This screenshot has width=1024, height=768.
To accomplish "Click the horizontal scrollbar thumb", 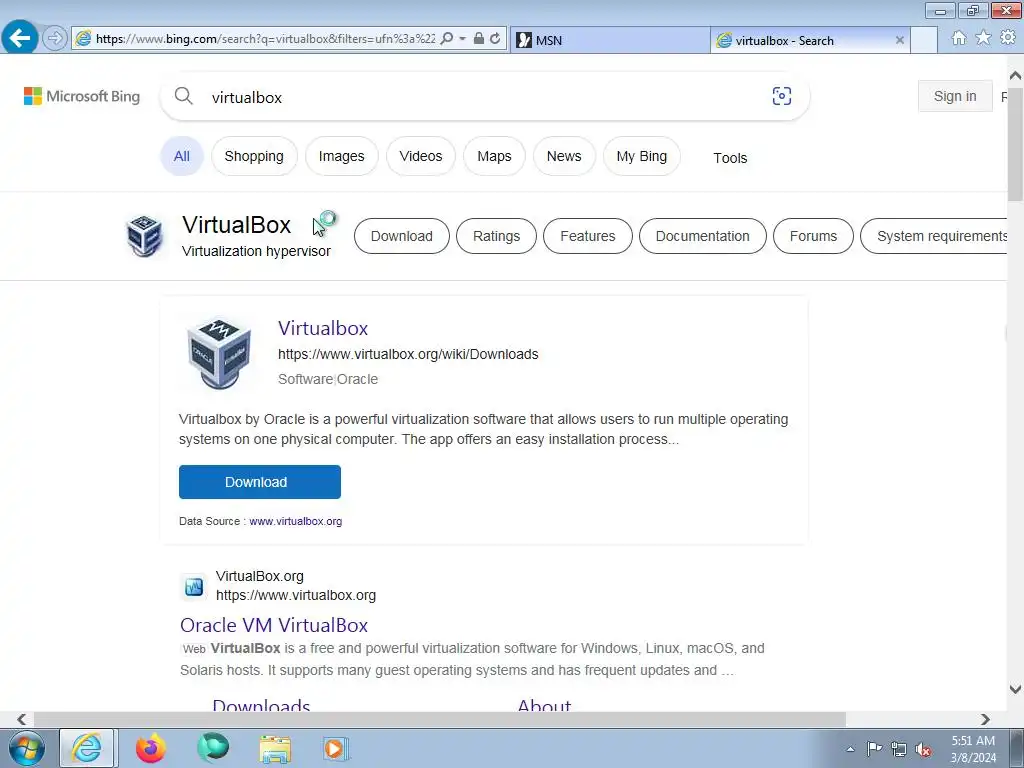I will [440, 719].
